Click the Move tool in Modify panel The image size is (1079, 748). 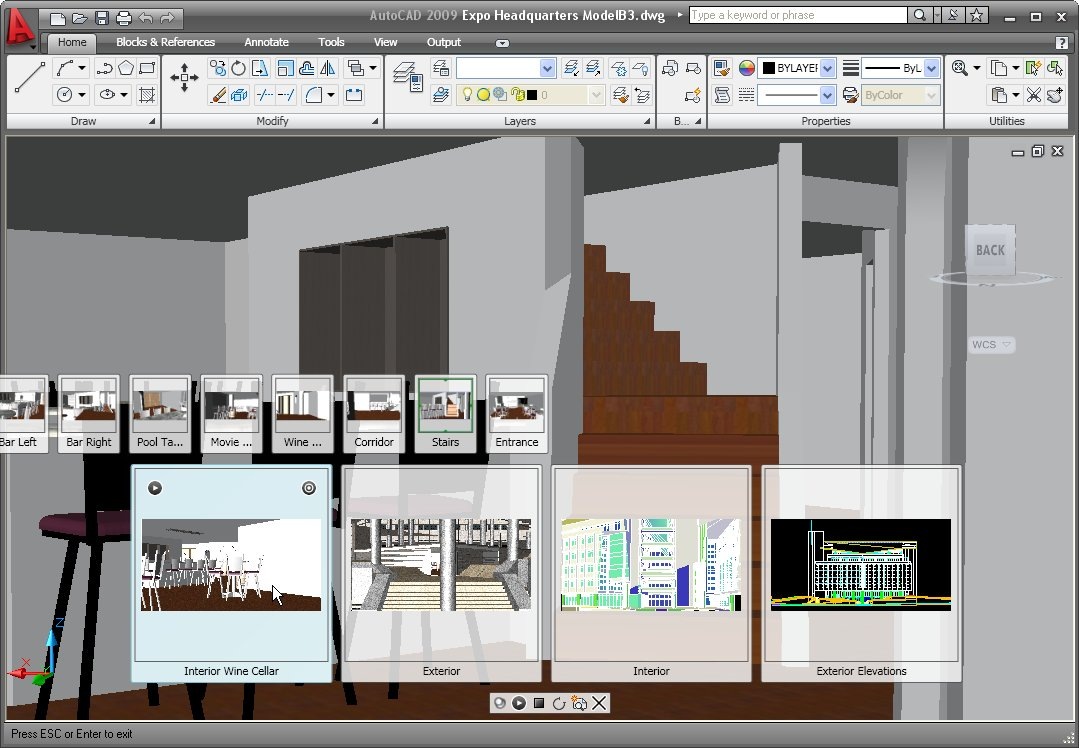coord(184,79)
